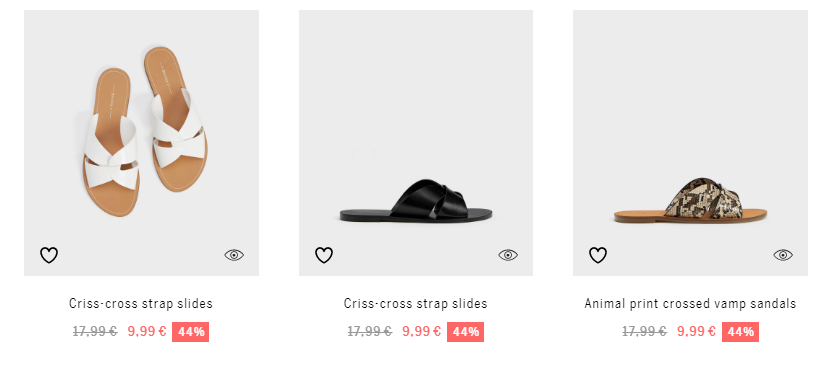This screenshot has height=371, width=819.
Task: Add white criss-cross slides to wishlist
Action: coord(49,255)
